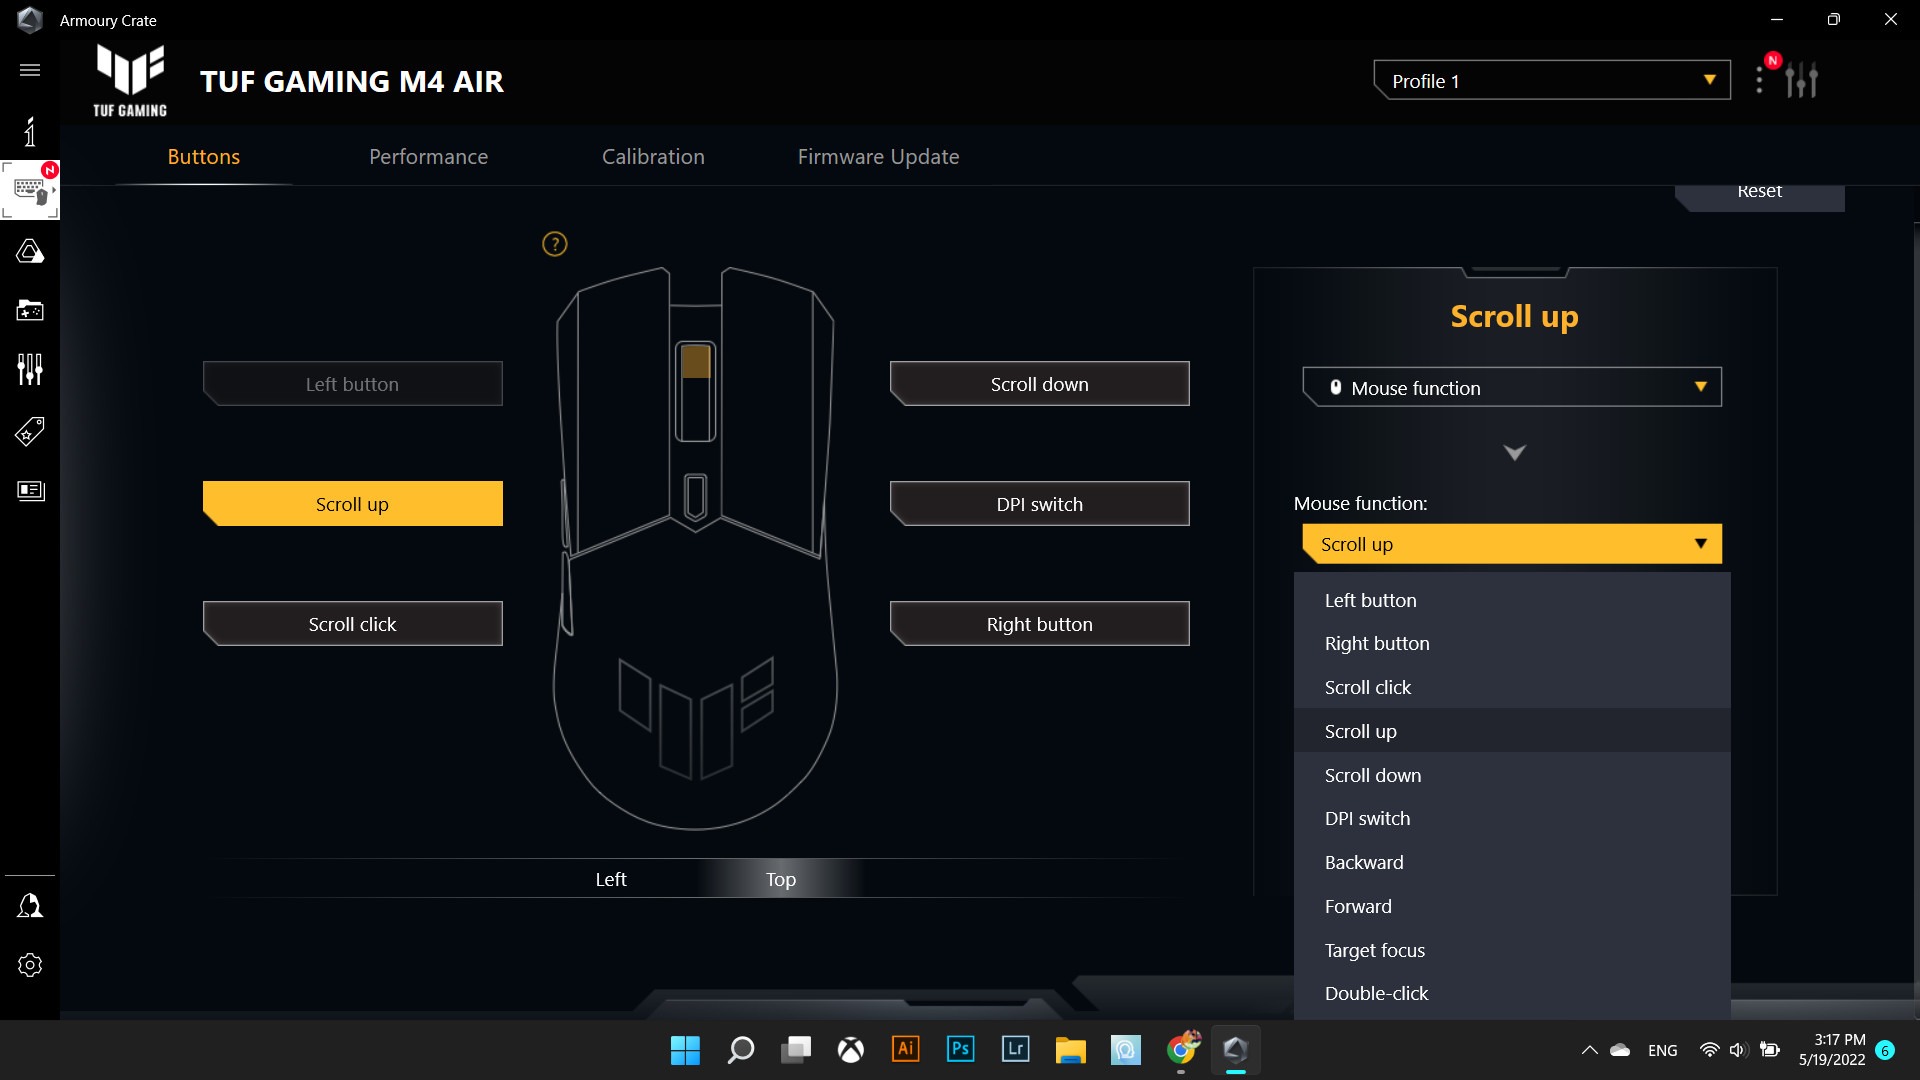This screenshot has width=1920, height=1080.
Task: Switch to the Performance tab
Action: pyautogui.click(x=428, y=157)
